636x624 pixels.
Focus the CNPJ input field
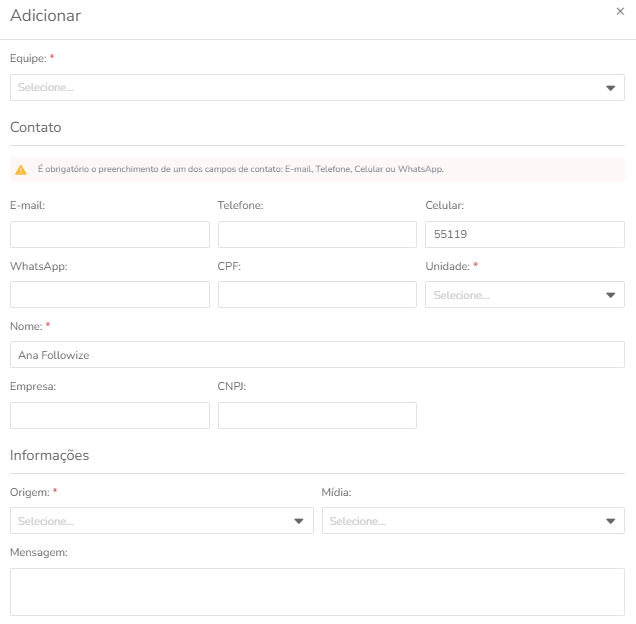coord(317,415)
